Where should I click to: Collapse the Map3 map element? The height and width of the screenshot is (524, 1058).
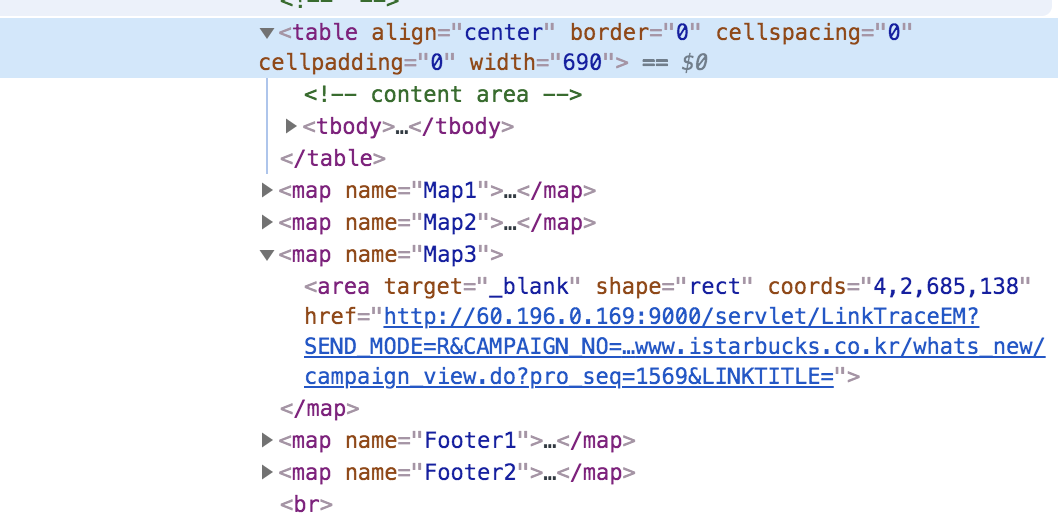pos(267,255)
